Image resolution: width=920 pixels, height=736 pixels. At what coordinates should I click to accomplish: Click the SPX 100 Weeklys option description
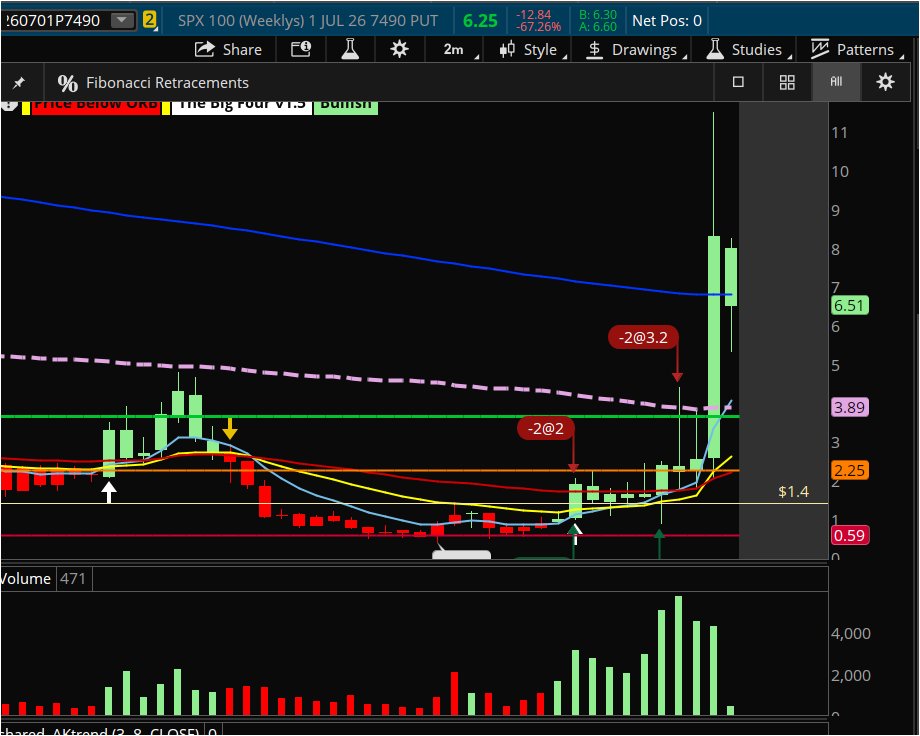click(308, 21)
